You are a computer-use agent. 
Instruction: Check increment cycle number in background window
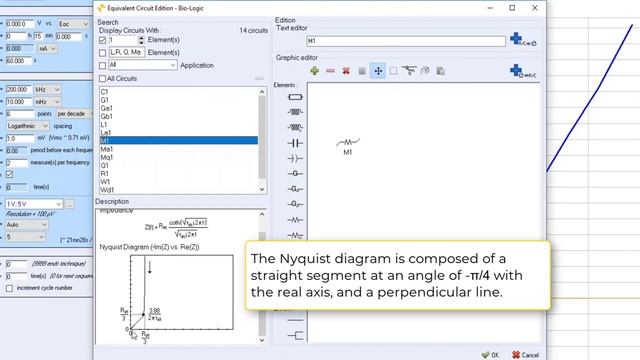(9, 288)
